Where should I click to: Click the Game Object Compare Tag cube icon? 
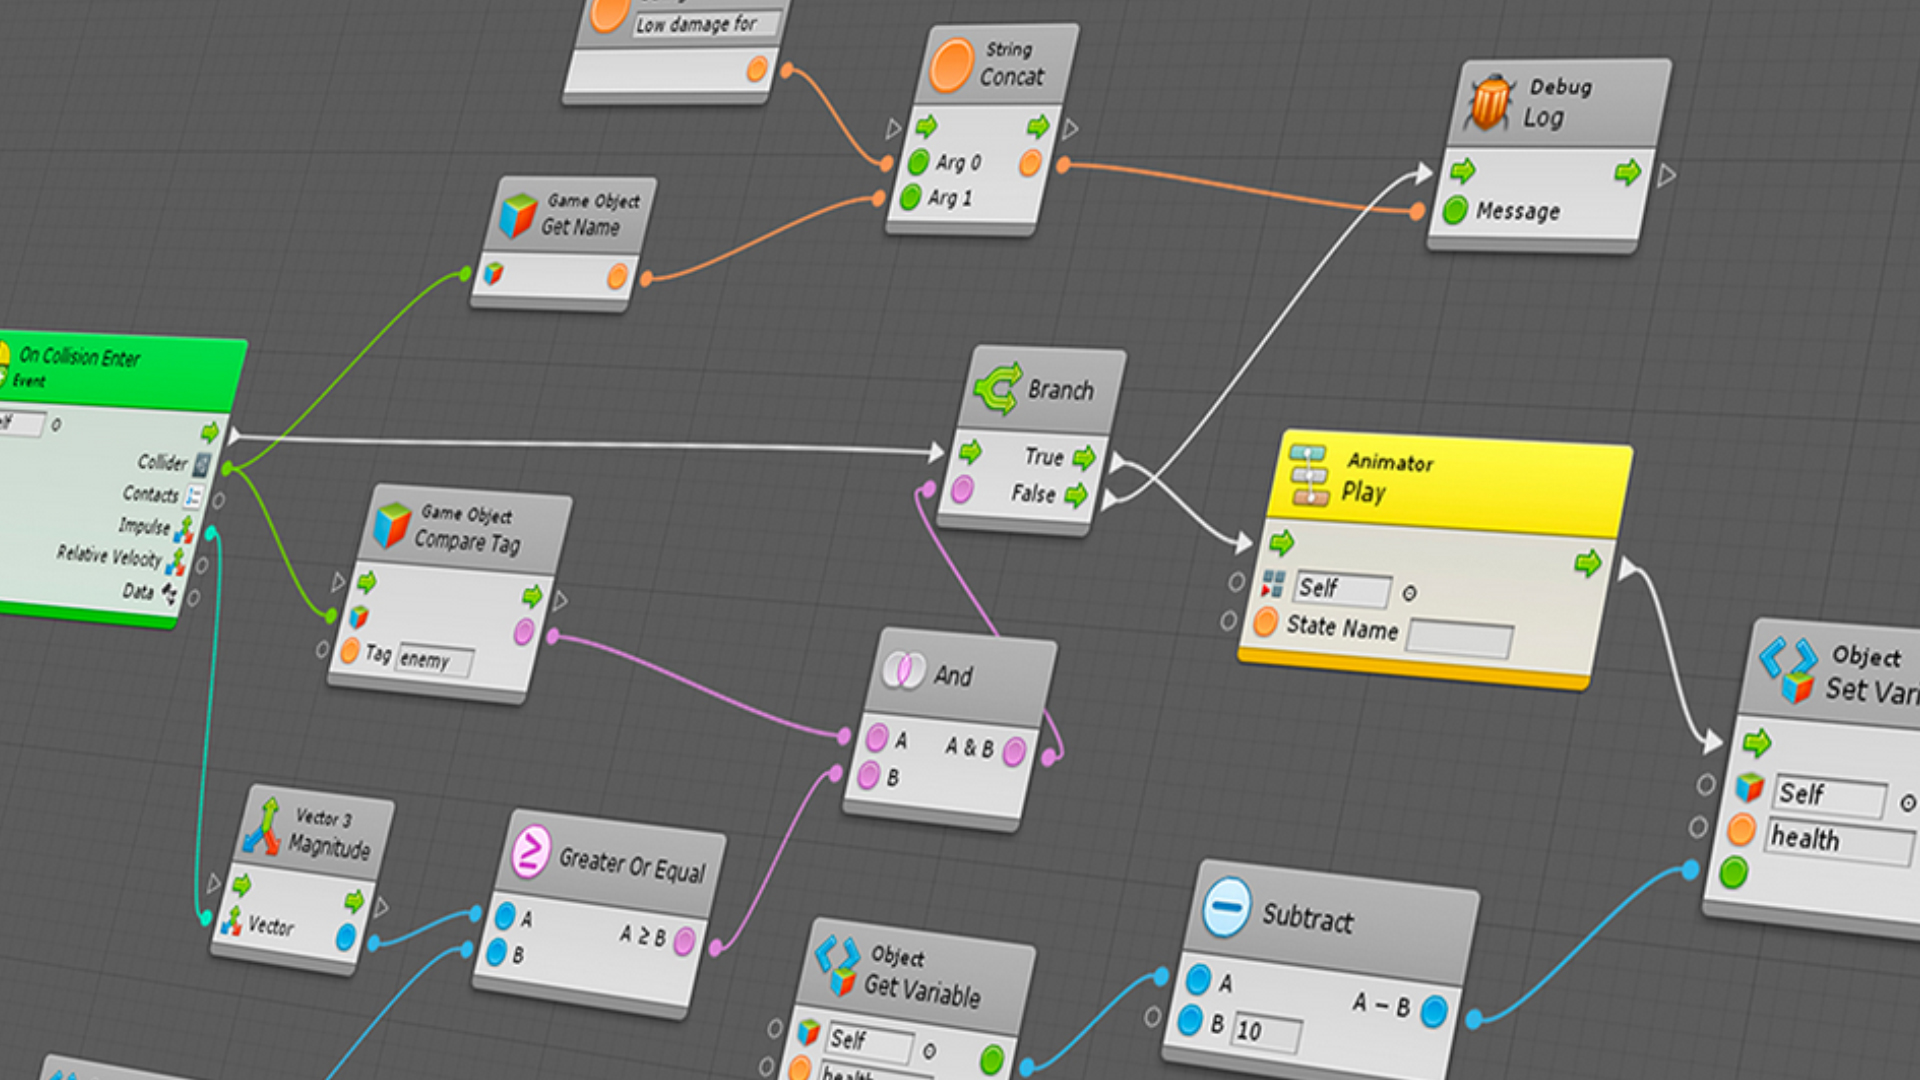tap(391, 525)
